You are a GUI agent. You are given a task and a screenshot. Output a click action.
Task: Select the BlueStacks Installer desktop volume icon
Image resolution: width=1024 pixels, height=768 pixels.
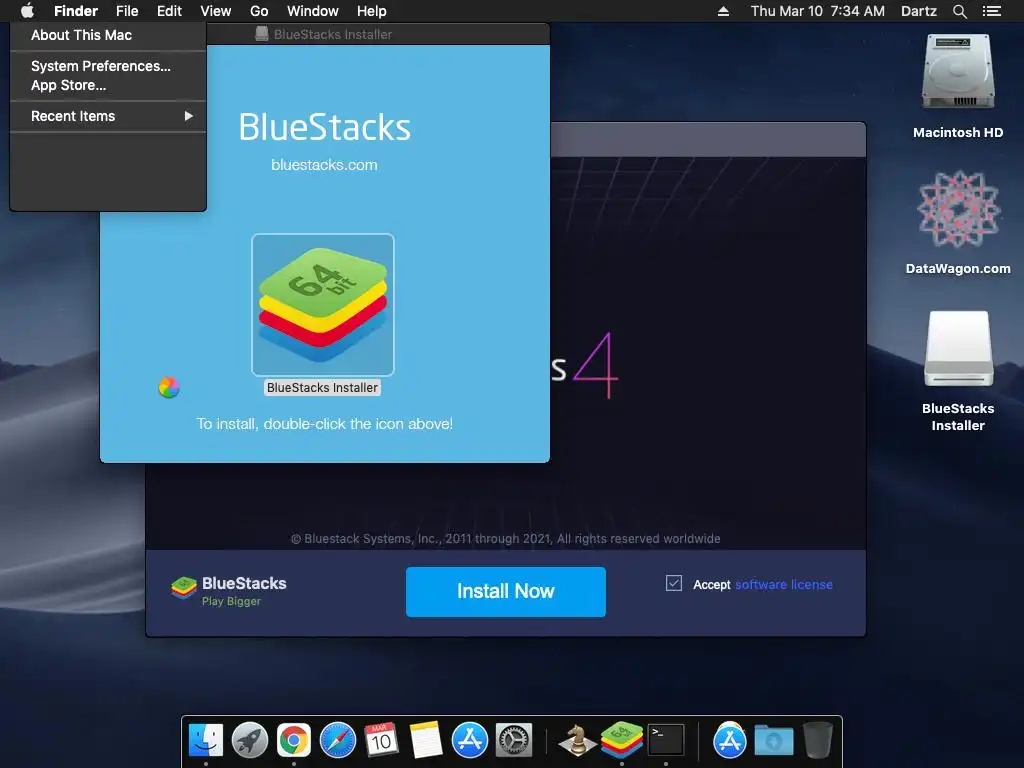pyautogui.click(x=958, y=349)
